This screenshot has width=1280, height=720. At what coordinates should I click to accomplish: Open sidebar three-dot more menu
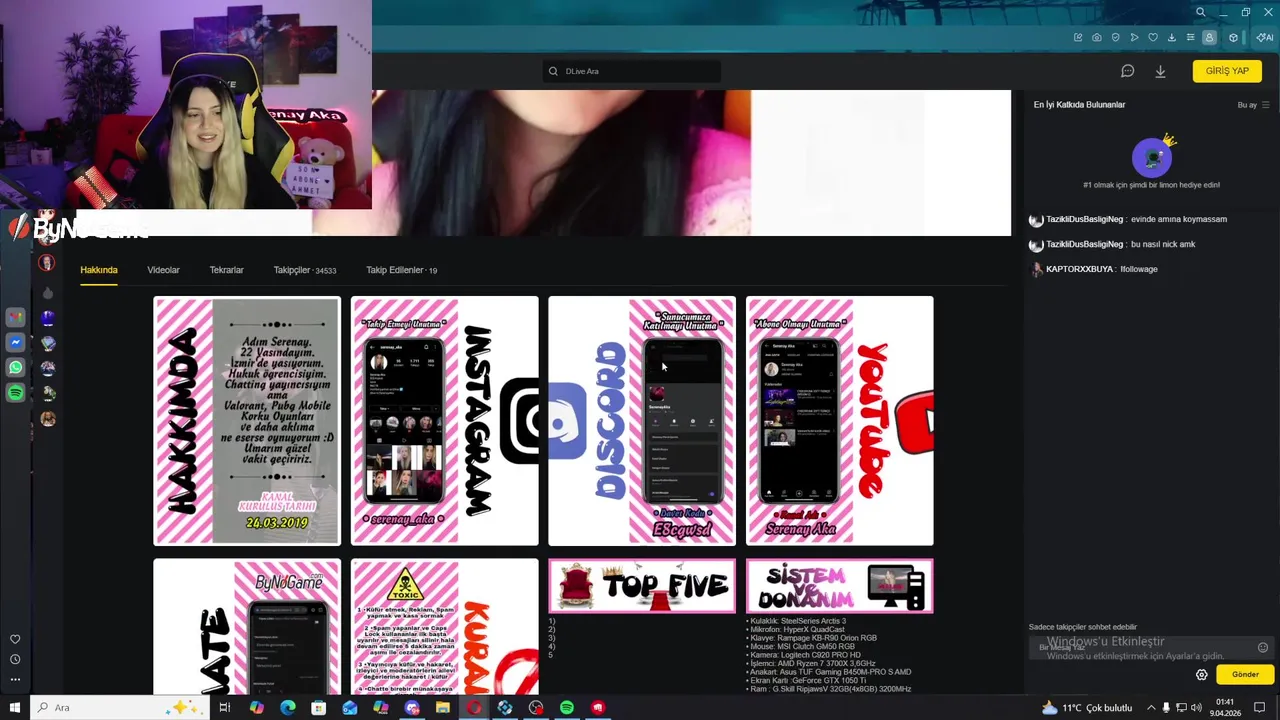15,679
